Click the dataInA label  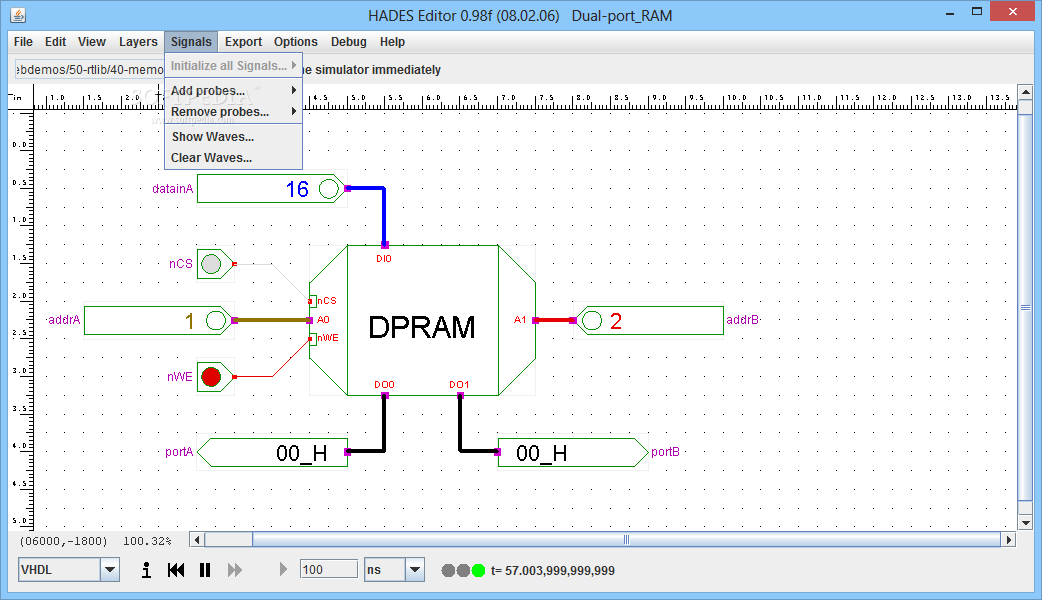(x=173, y=189)
